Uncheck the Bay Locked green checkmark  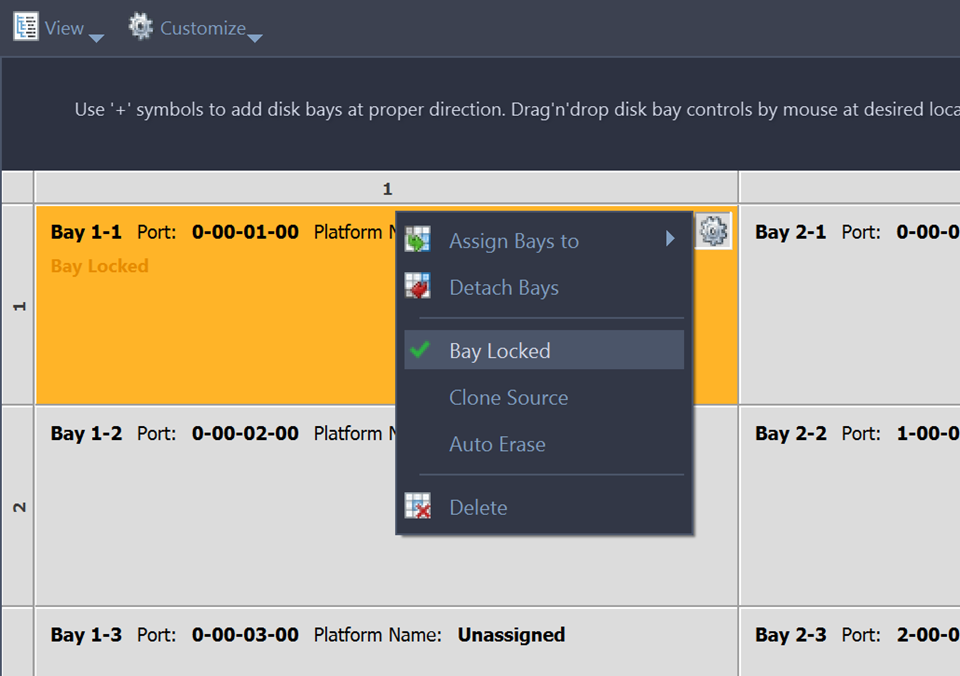click(421, 351)
